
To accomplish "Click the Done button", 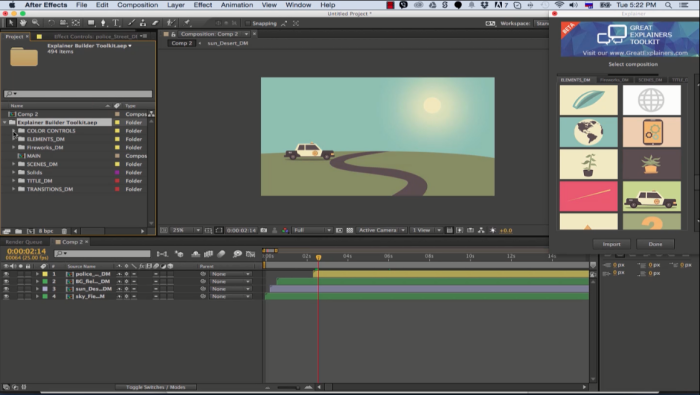I will pyautogui.click(x=655, y=244).
